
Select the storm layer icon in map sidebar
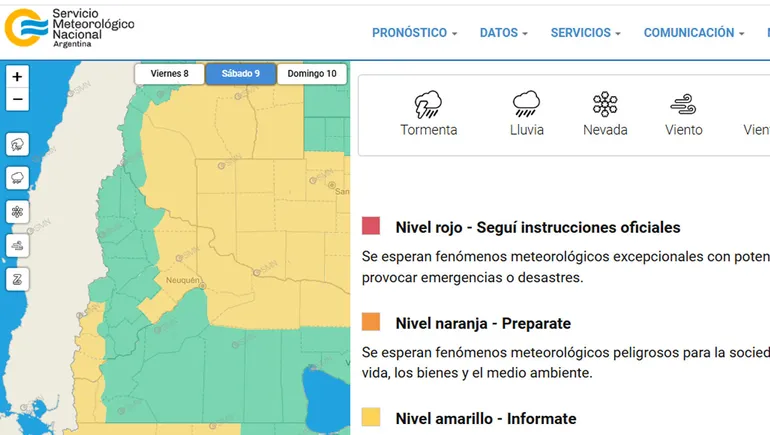tap(17, 144)
